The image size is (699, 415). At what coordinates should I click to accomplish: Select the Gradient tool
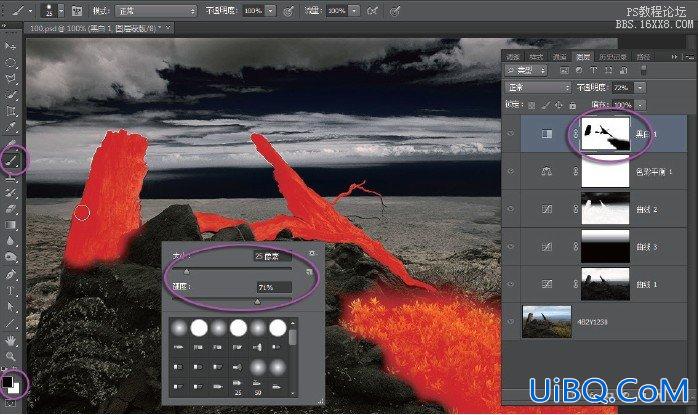coord(10,225)
